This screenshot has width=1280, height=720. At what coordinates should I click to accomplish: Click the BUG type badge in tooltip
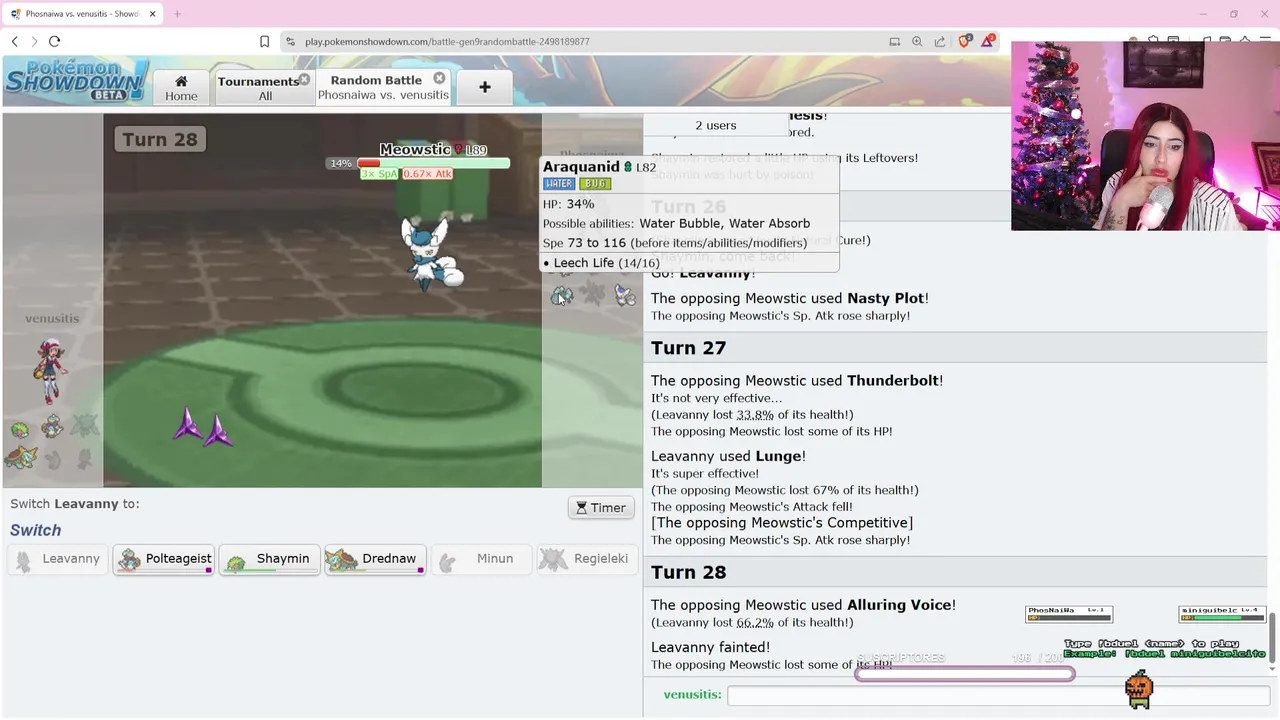(x=595, y=184)
